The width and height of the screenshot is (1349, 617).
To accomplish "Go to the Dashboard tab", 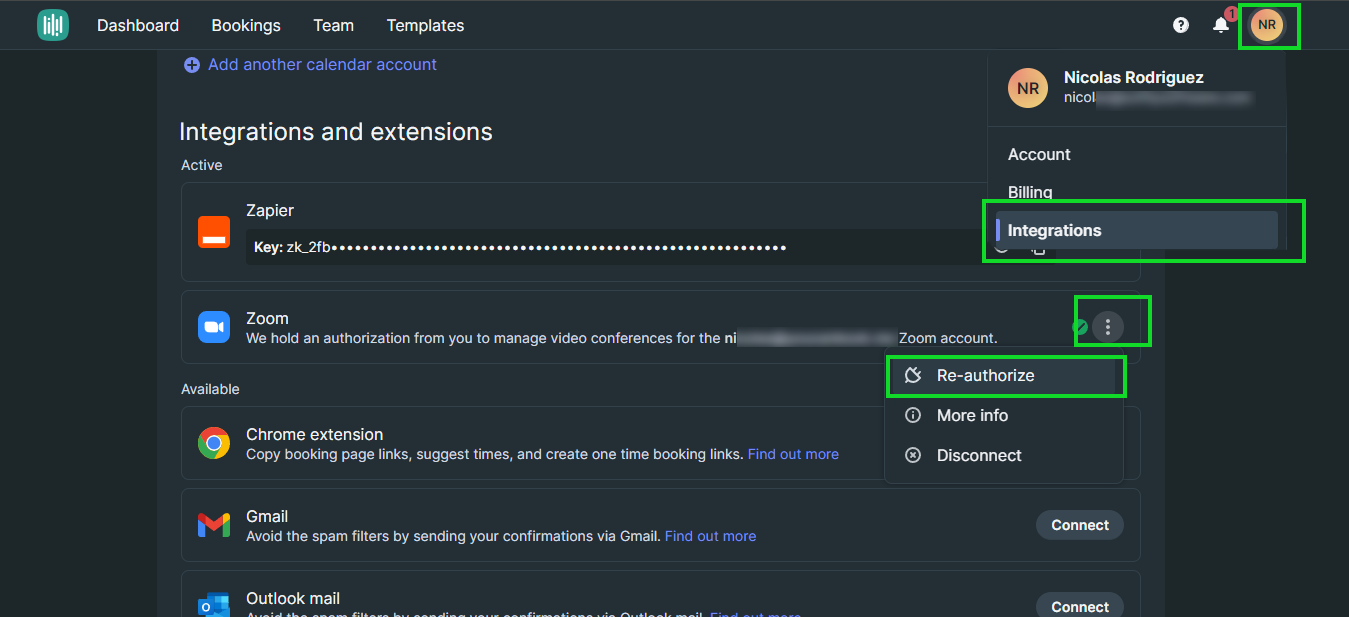I will tap(138, 25).
